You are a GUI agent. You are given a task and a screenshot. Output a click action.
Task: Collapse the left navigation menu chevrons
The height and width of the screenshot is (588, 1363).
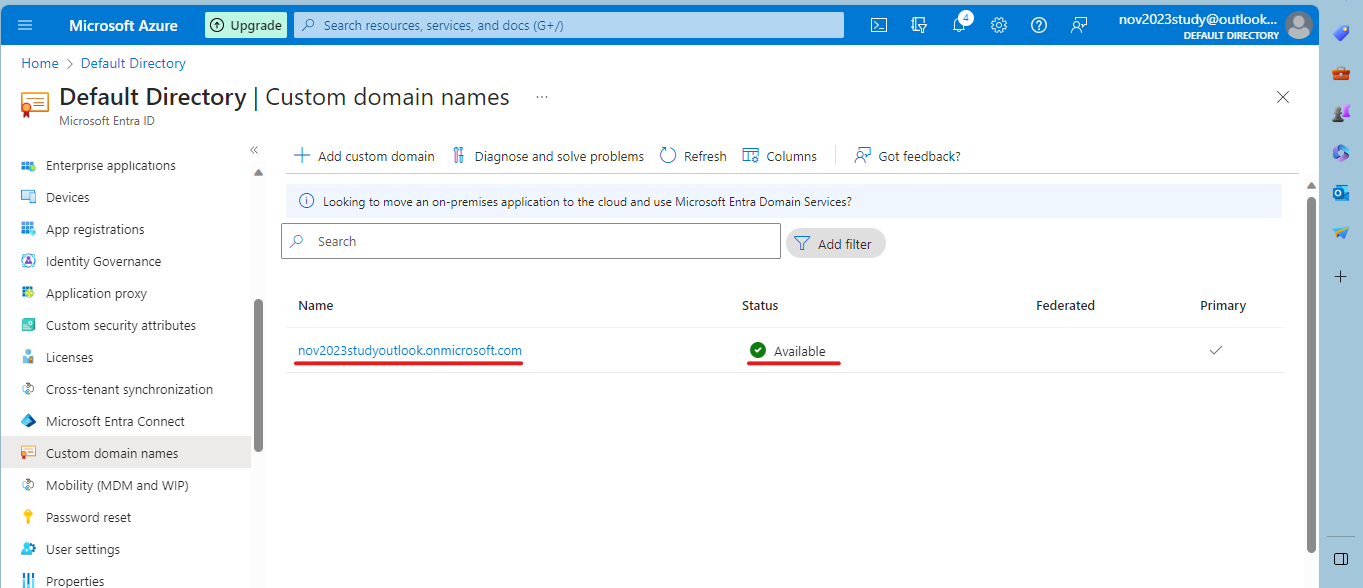pyautogui.click(x=254, y=150)
